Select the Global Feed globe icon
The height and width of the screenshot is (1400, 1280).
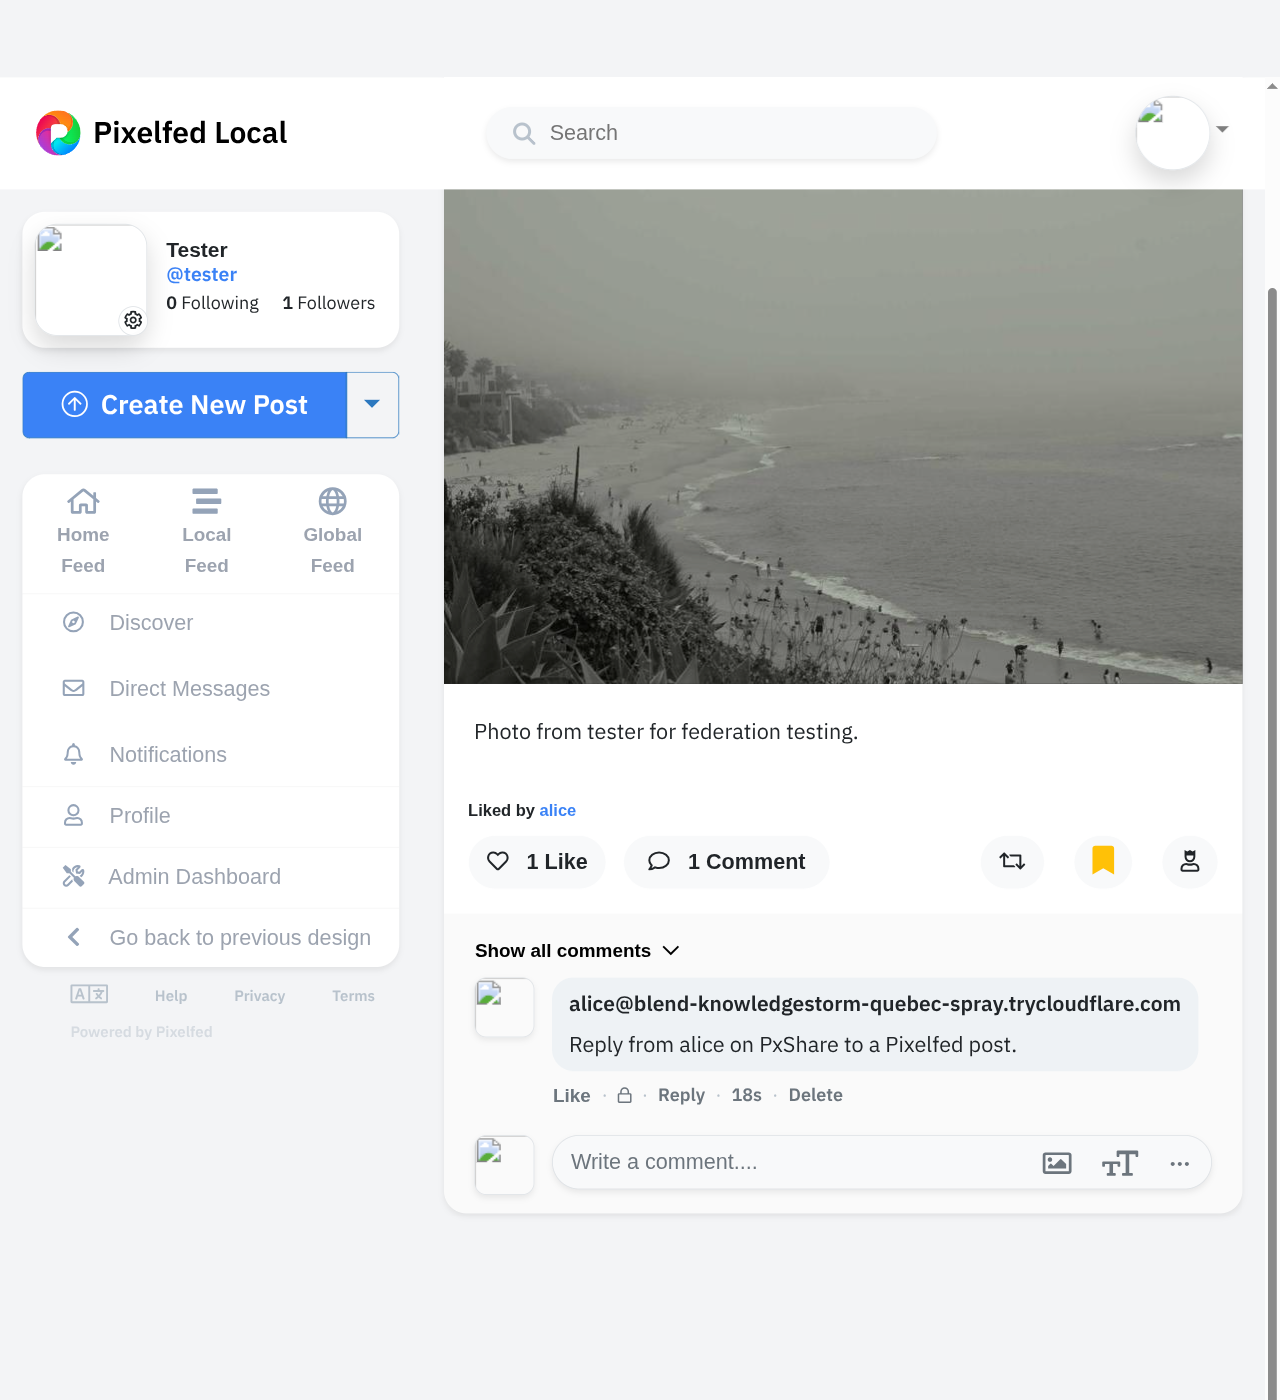332,501
